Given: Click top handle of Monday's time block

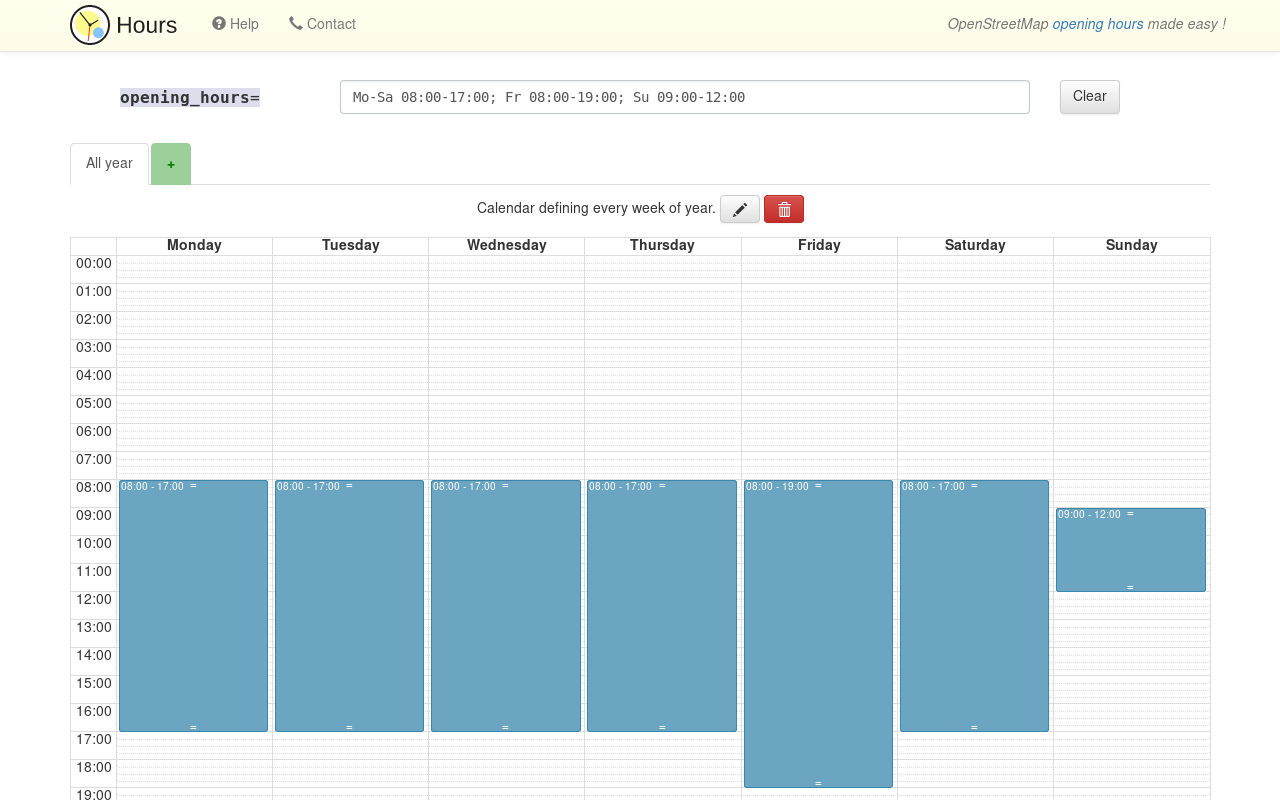Looking at the screenshot, I should click(x=193, y=486).
